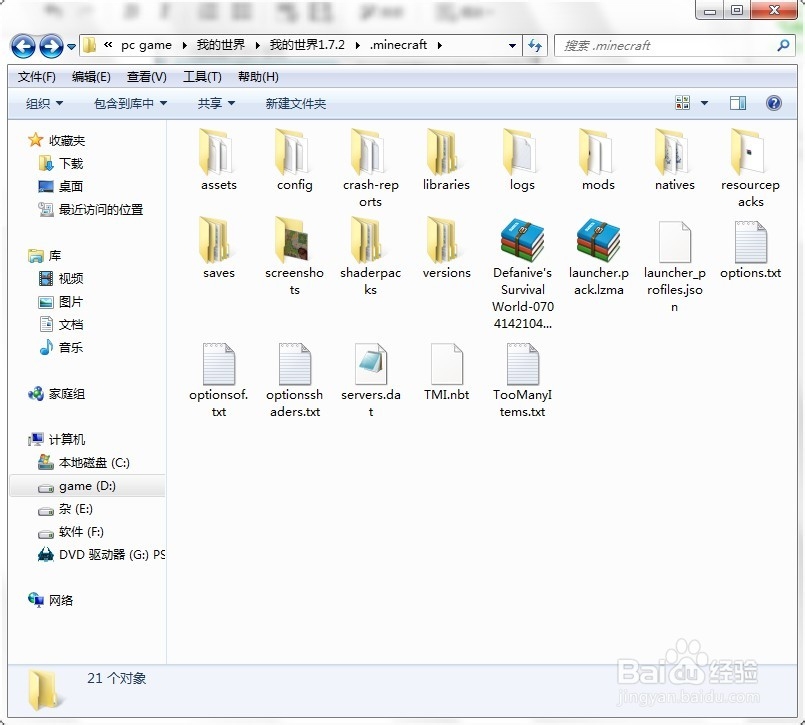
Task: Open the 文件(F) menu
Action: coord(36,77)
